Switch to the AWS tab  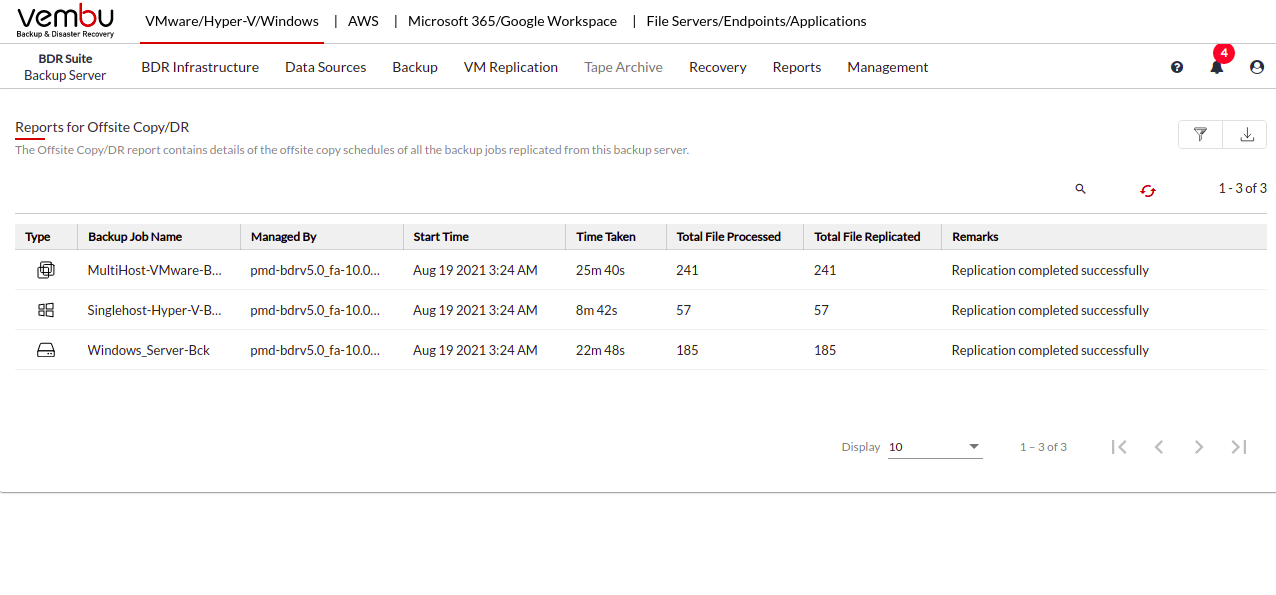tap(363, 21)
